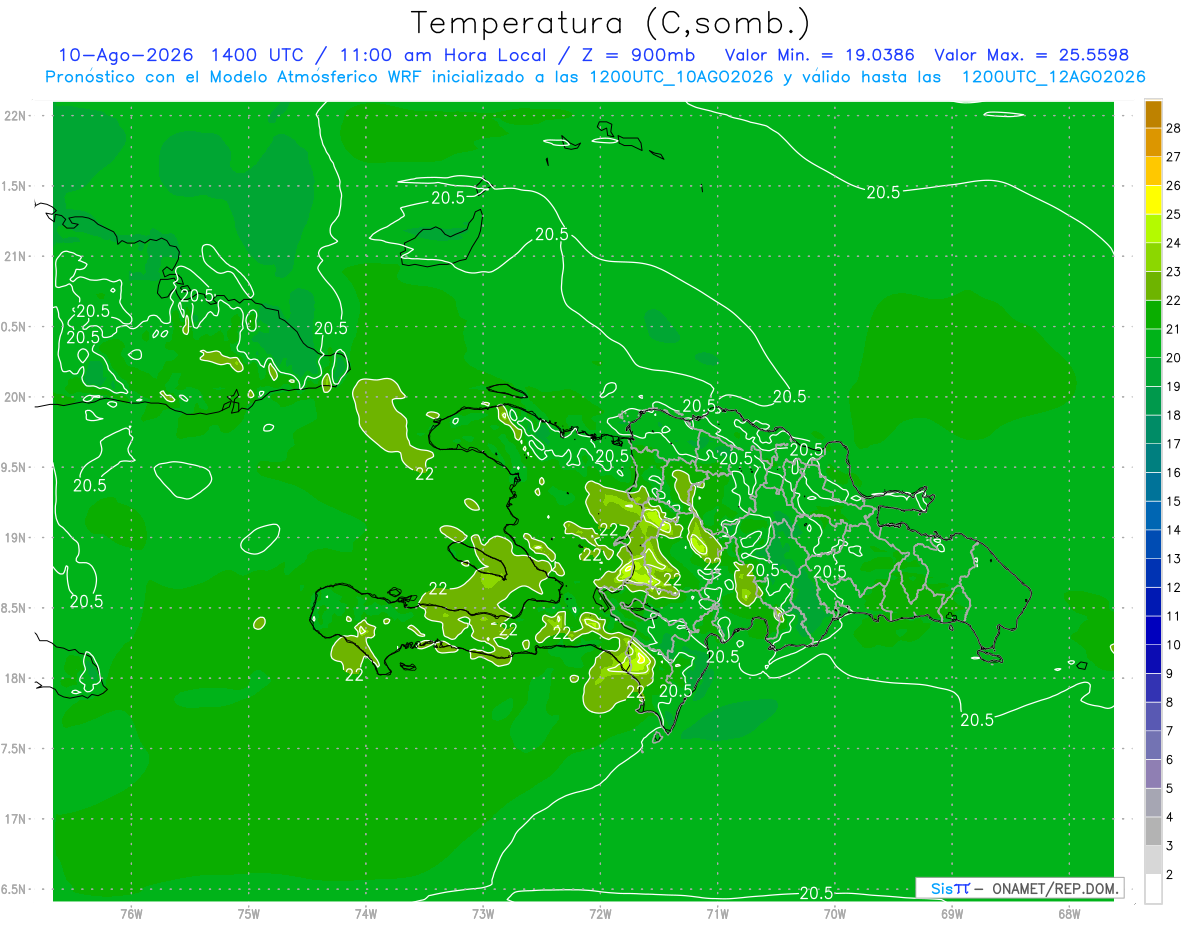Click longitude axis label "74W"

pyautogui.click(x=366, y=913)
